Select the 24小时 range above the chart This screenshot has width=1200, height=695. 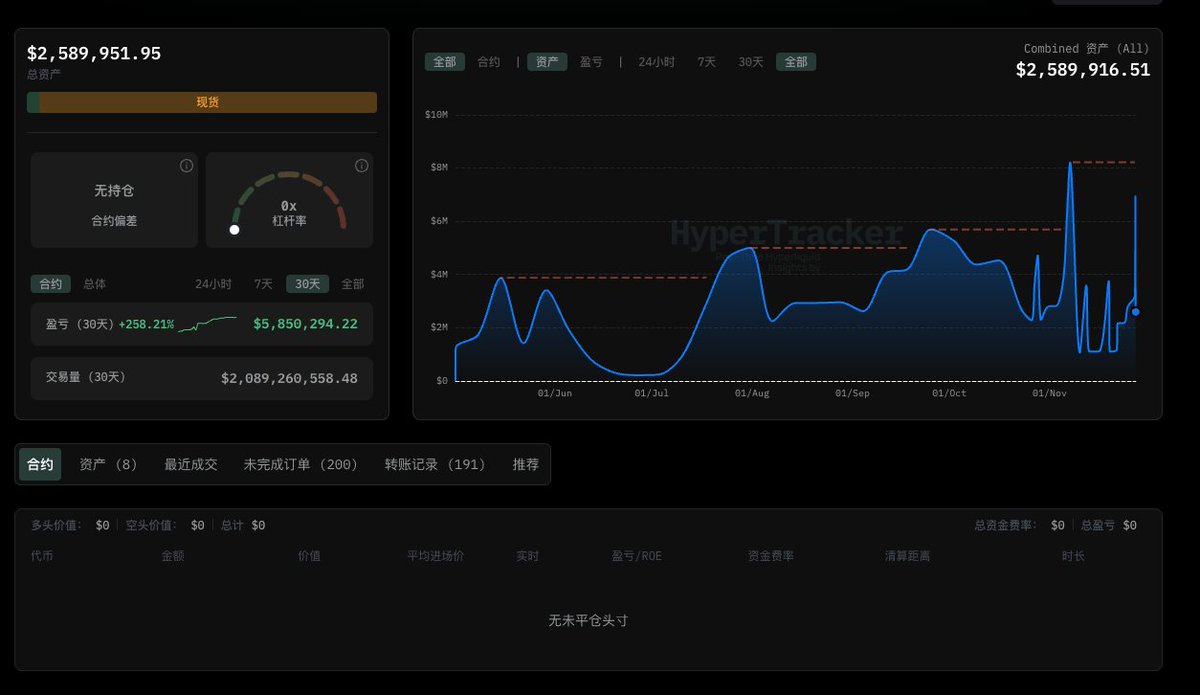click(656, 61)
